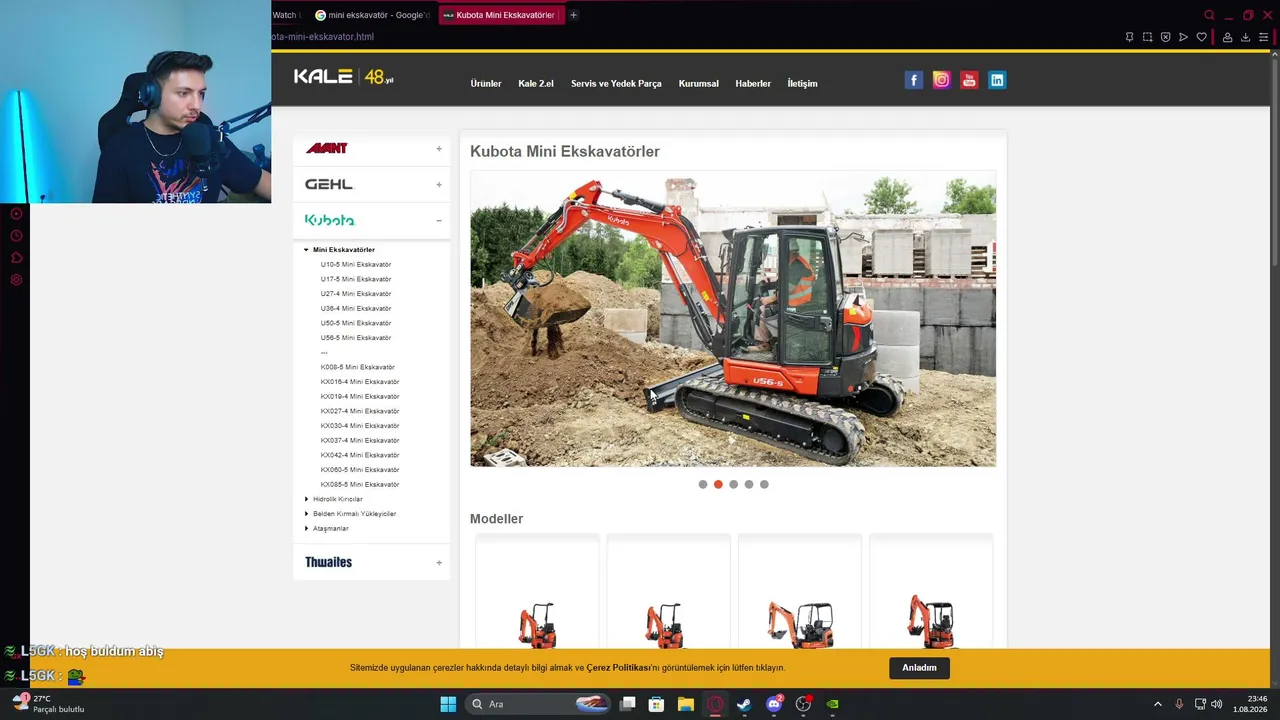Screen dimensions: 1280x720
Task: Click the ad blocker shield icon
Action: [1165, 37]
